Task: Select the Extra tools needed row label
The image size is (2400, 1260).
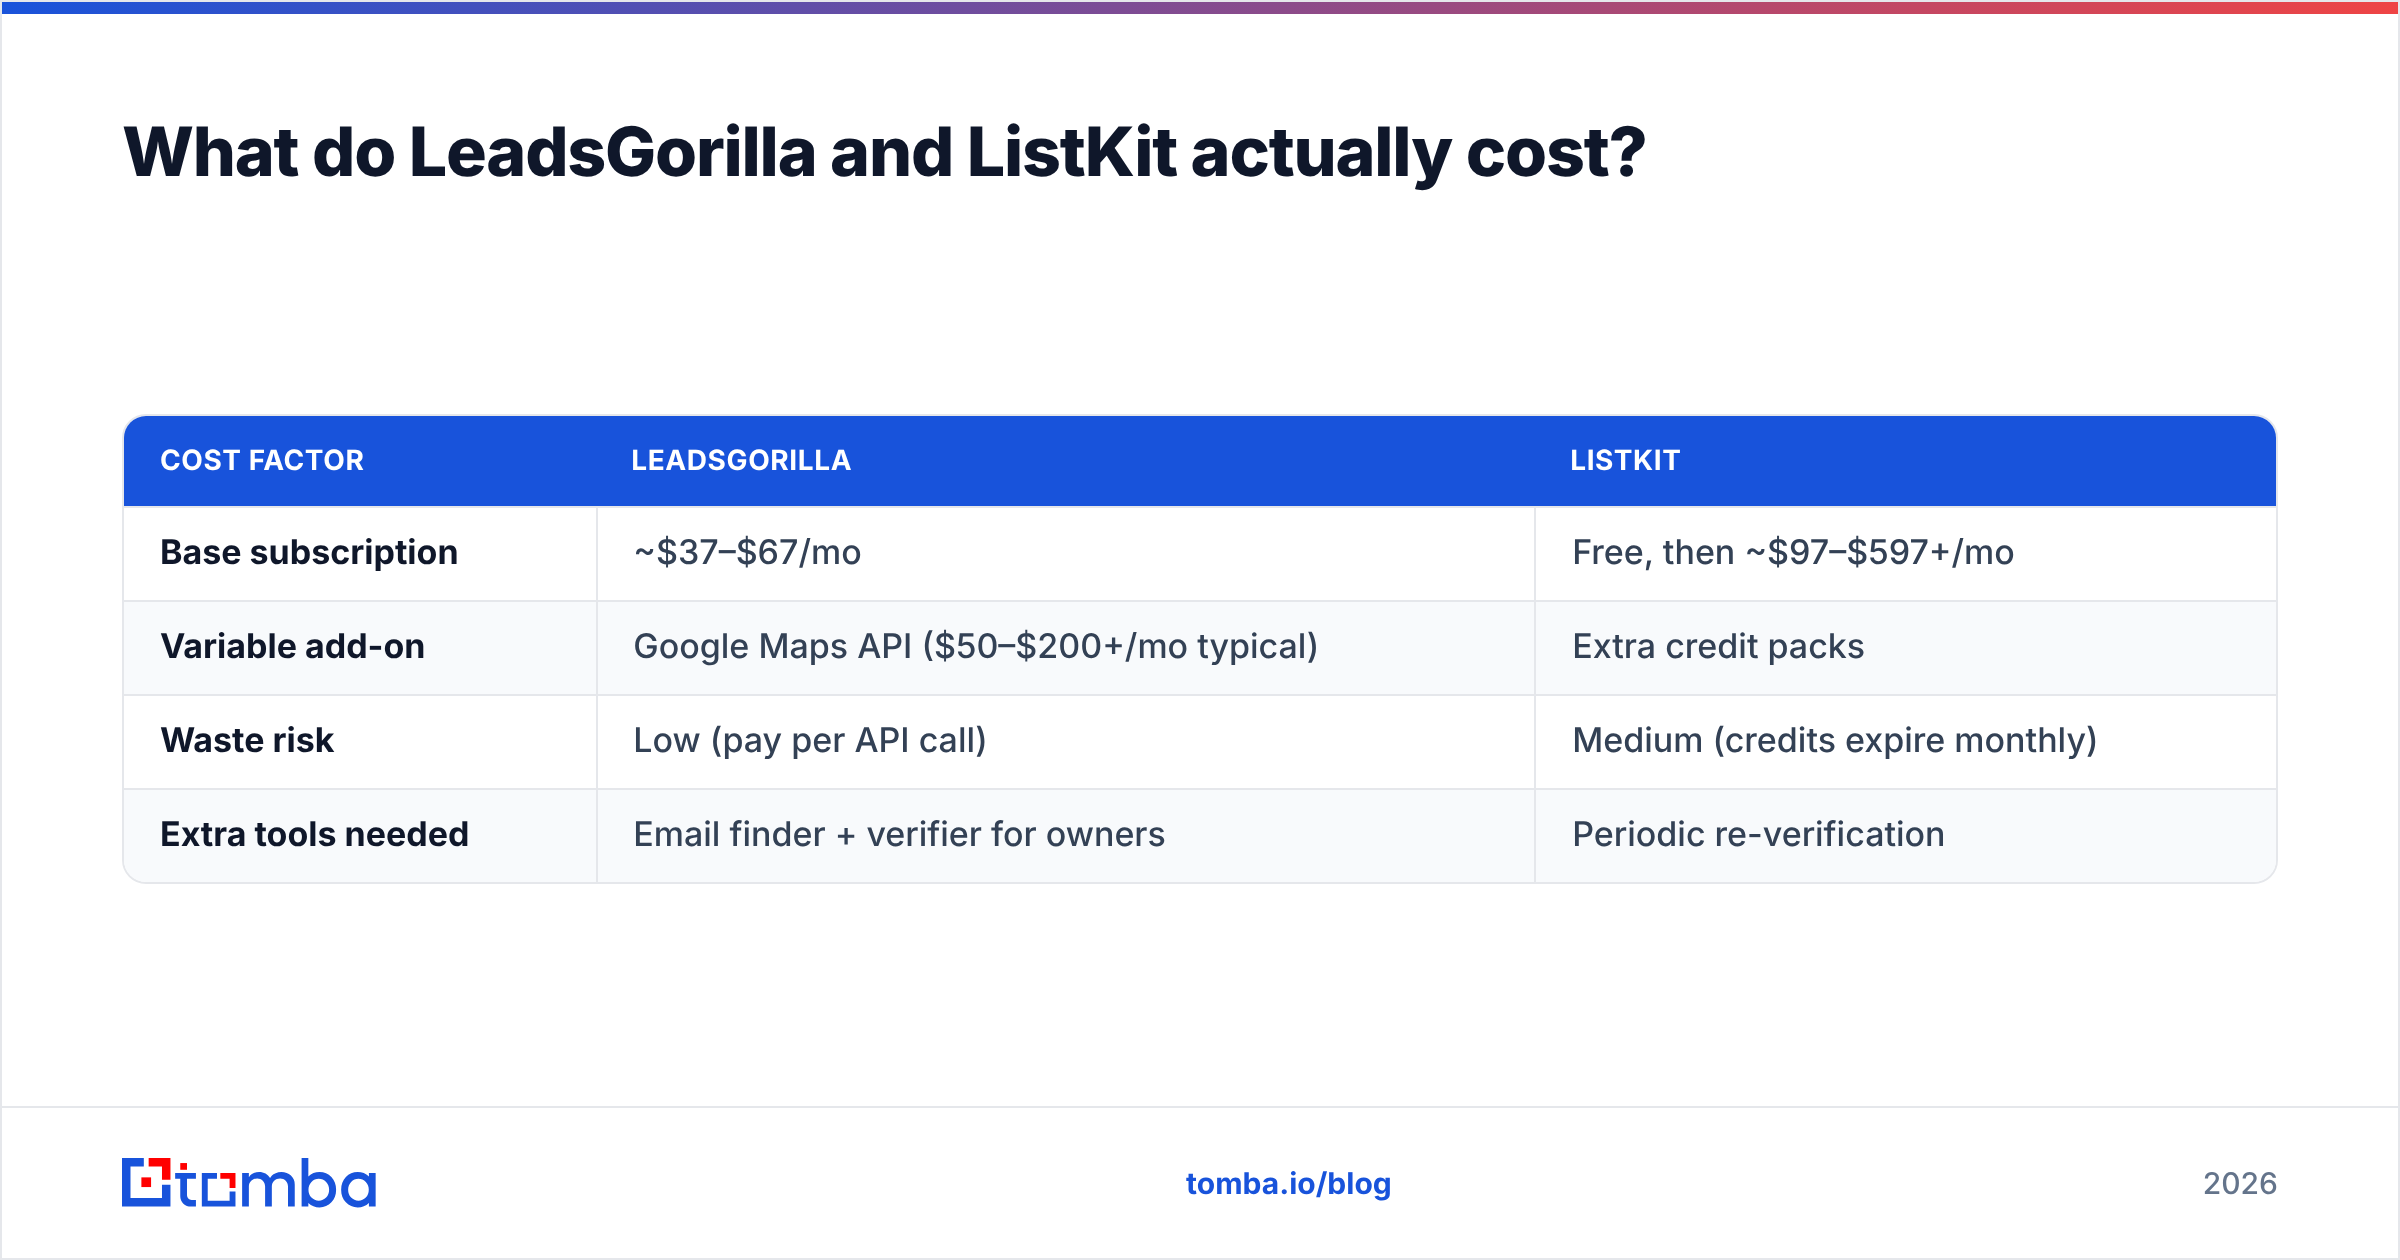Action: pos(315,834)
